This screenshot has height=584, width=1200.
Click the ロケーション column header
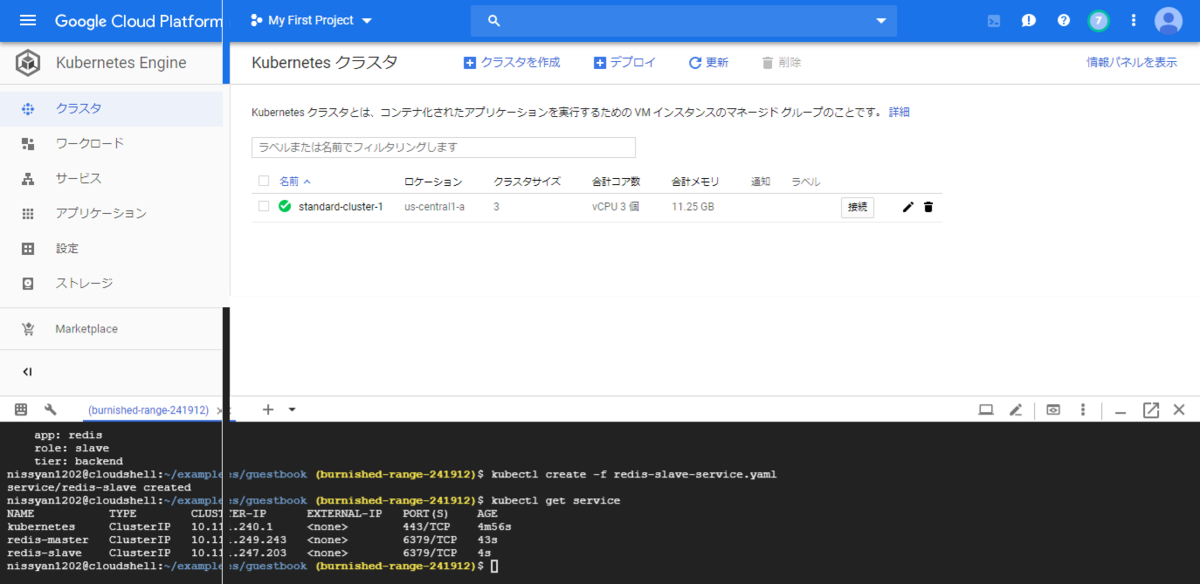(x=433, y=182)
